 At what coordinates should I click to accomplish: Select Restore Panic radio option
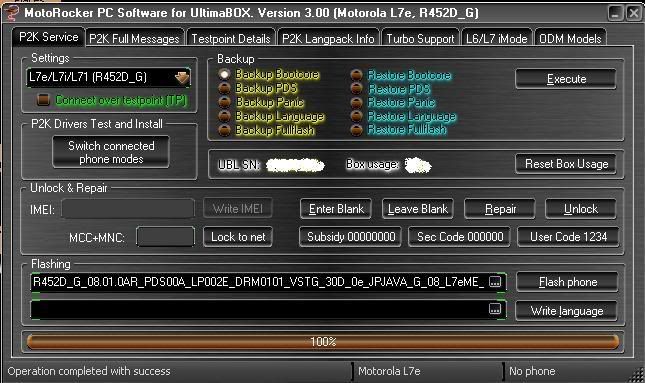pyautogui.click(x=356, y=102)
